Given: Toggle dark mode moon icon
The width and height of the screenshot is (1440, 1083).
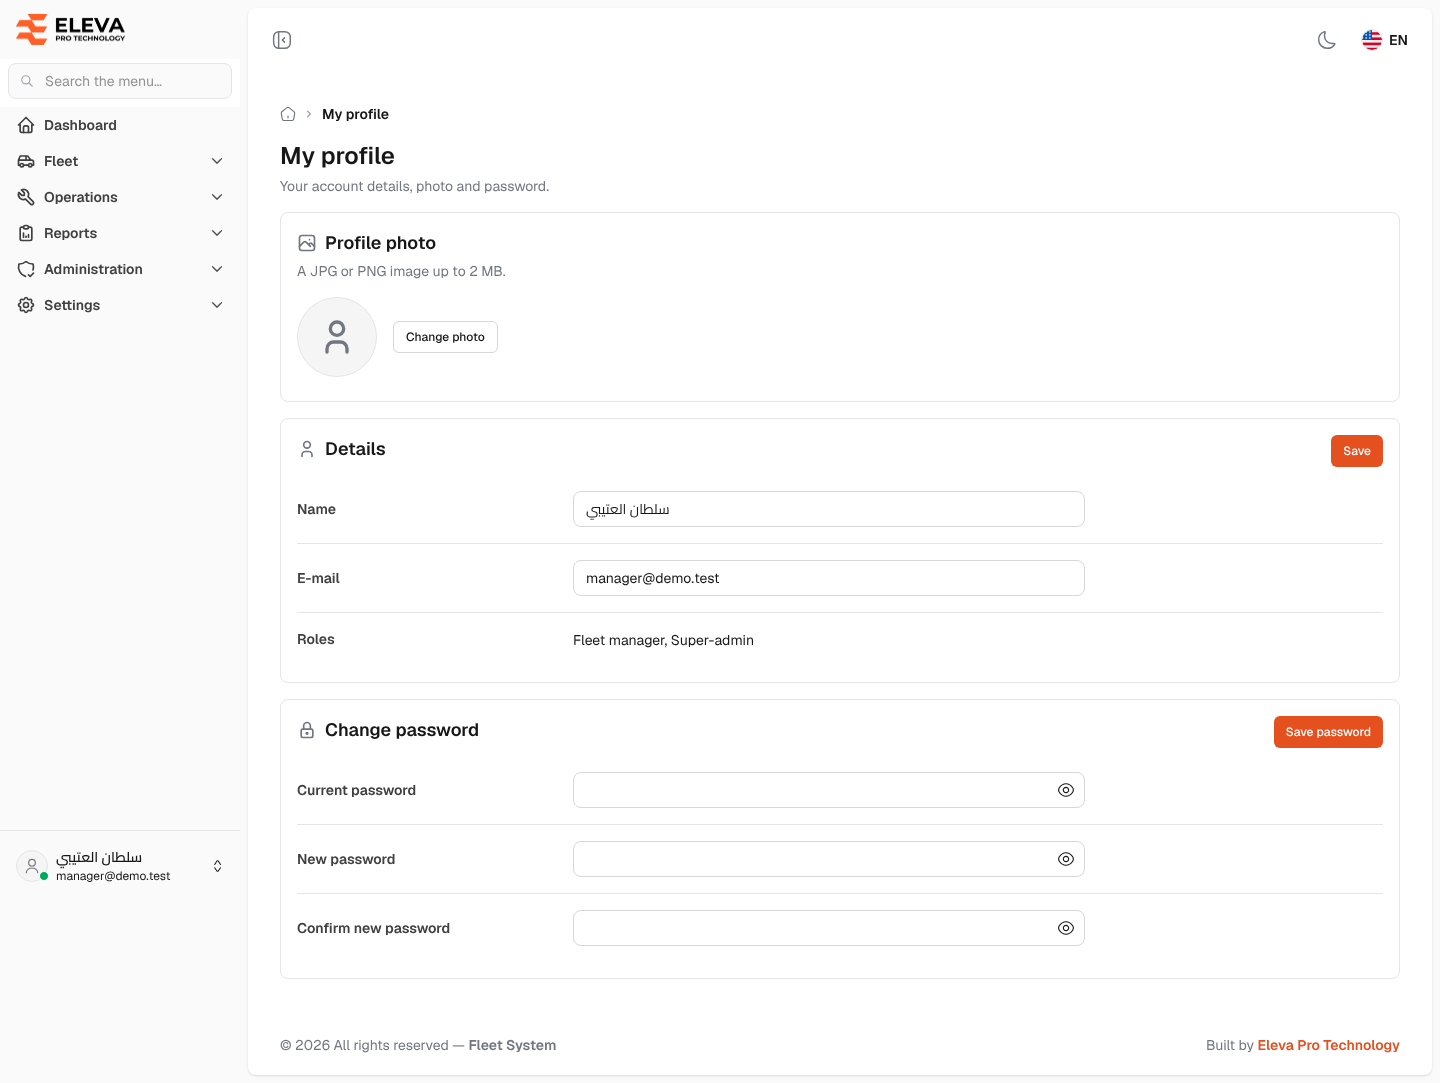Looking at the screenshot, I should pyautogui.click(x=1327, y=40).
